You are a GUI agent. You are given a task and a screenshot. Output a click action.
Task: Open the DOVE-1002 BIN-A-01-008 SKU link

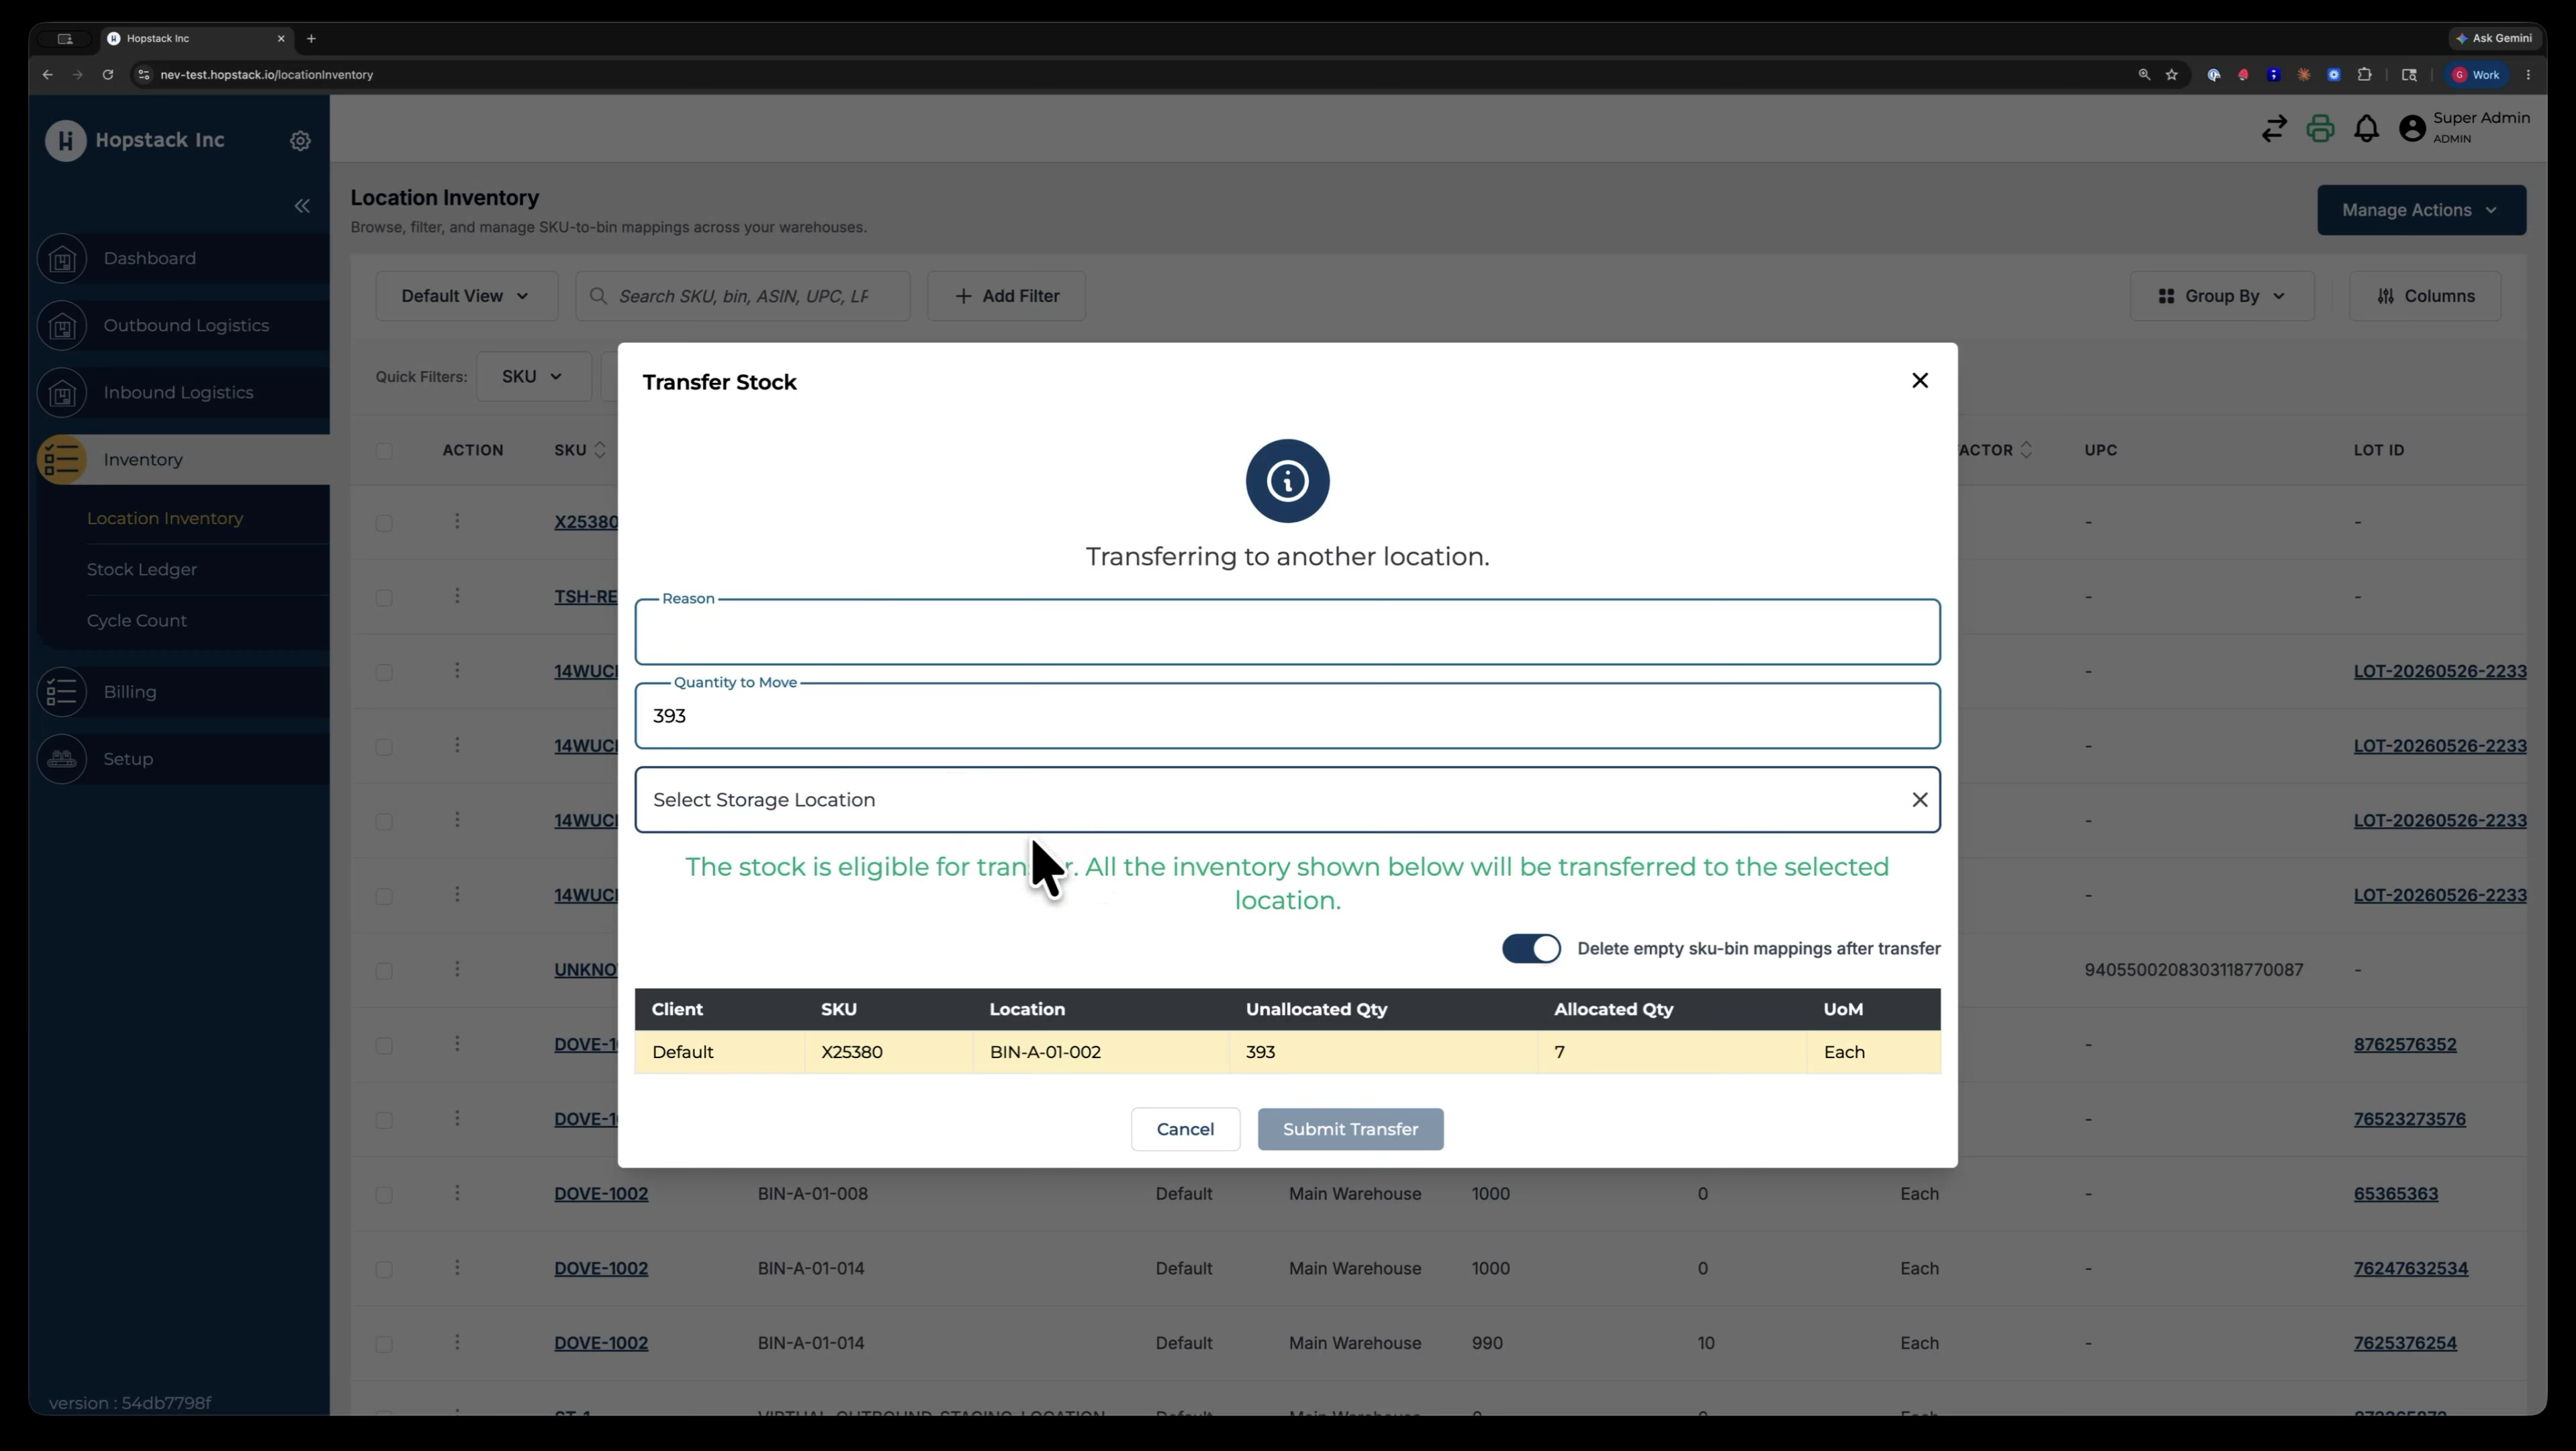601,1193
